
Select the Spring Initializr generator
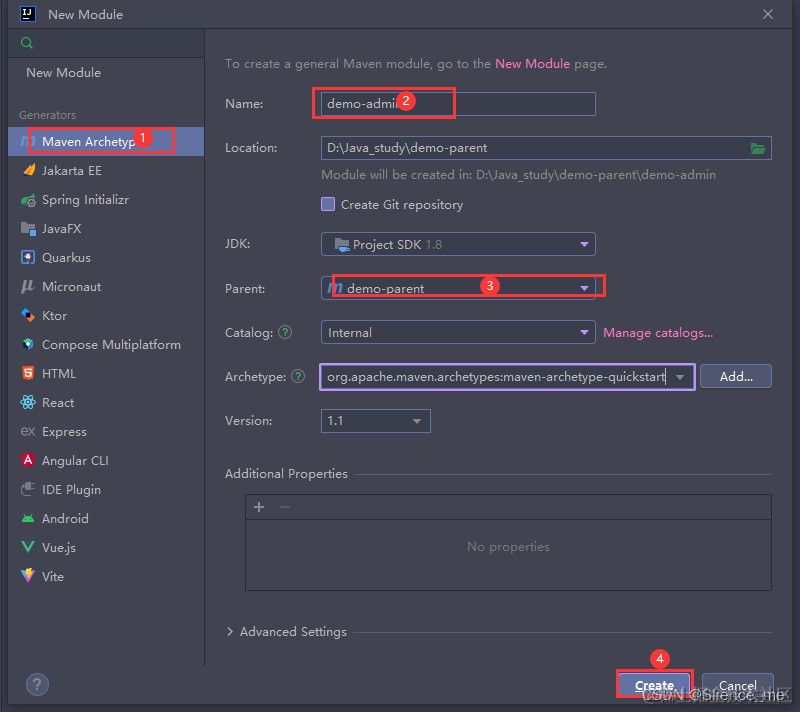(106, 200)
